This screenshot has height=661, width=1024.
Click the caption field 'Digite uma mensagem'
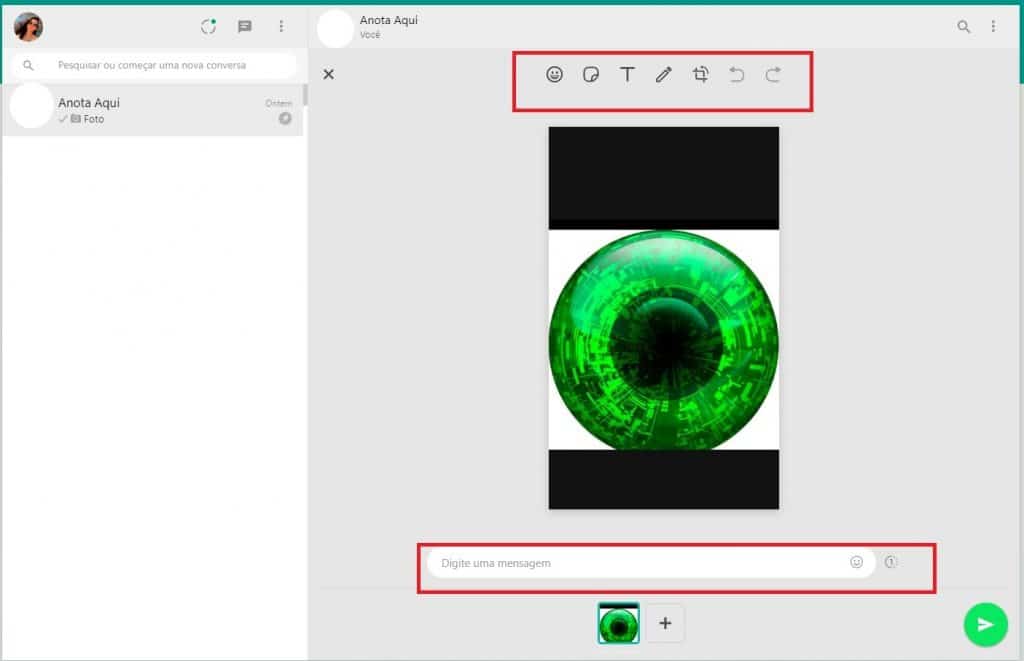pos(651,563)
